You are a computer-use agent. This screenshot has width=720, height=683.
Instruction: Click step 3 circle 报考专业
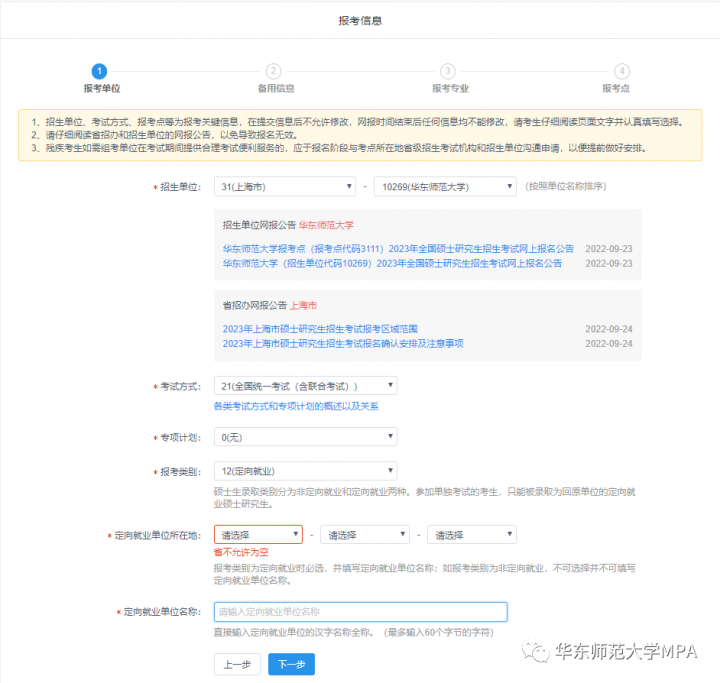[448, 71]
